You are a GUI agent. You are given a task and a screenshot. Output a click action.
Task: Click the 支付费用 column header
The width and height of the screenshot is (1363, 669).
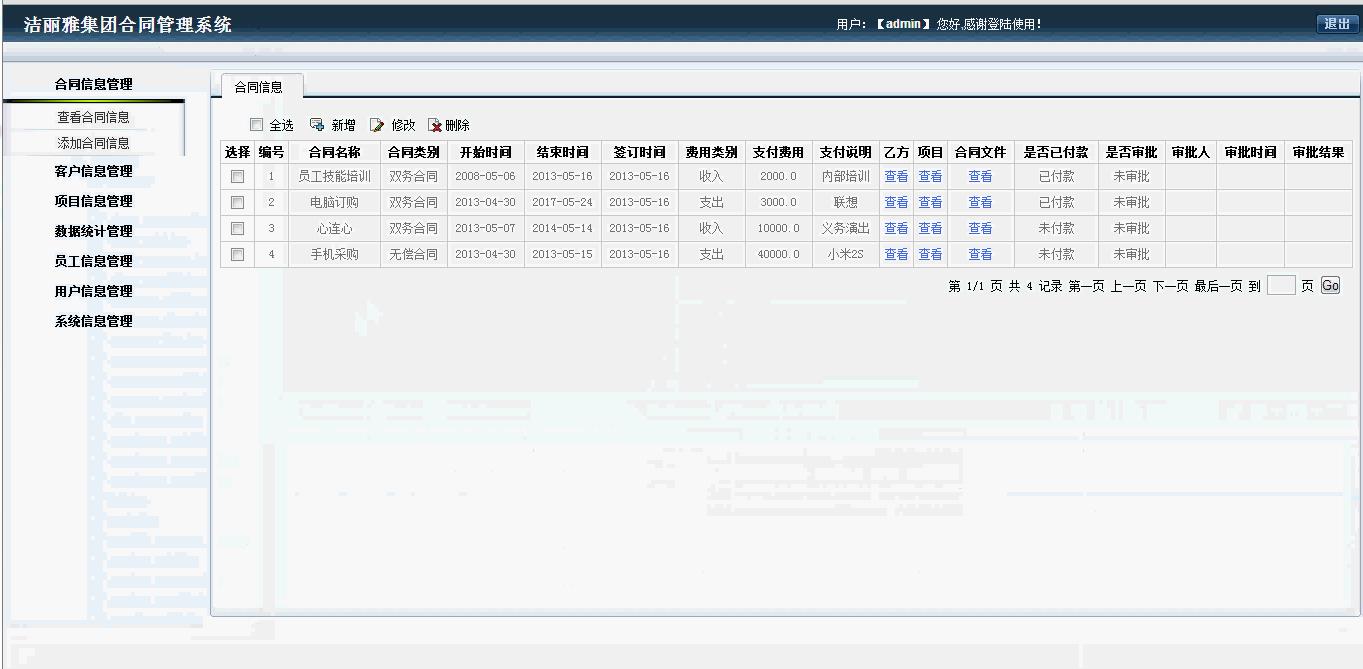pyautogui.click(x=778, y=152)
